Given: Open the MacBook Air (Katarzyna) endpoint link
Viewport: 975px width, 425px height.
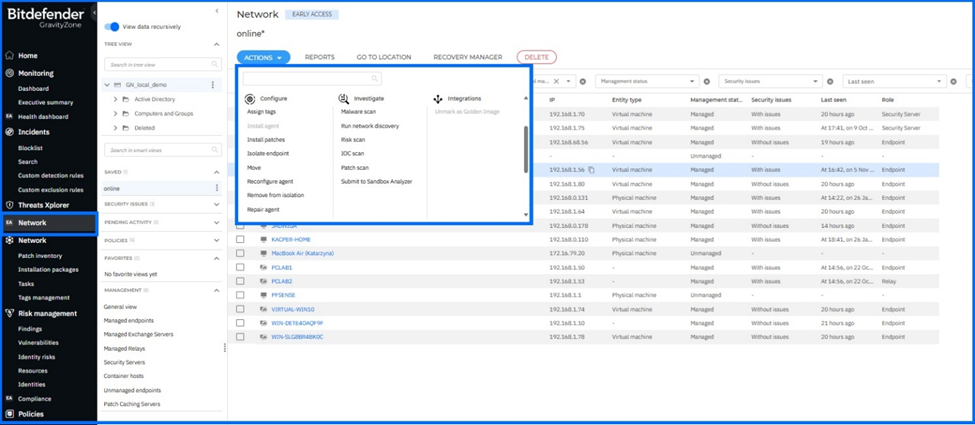Looking at the screenshot, I should 302,254.
